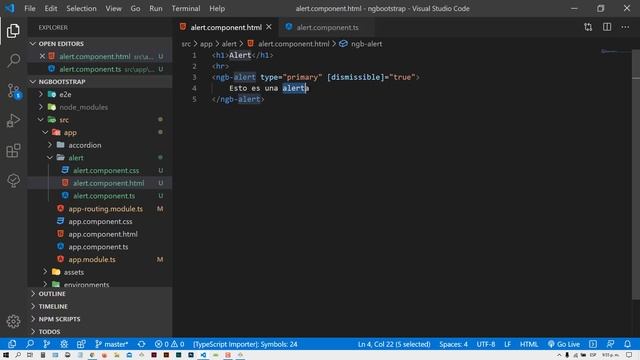
Task: Change language mode HTML
Action: coord(529,344)
